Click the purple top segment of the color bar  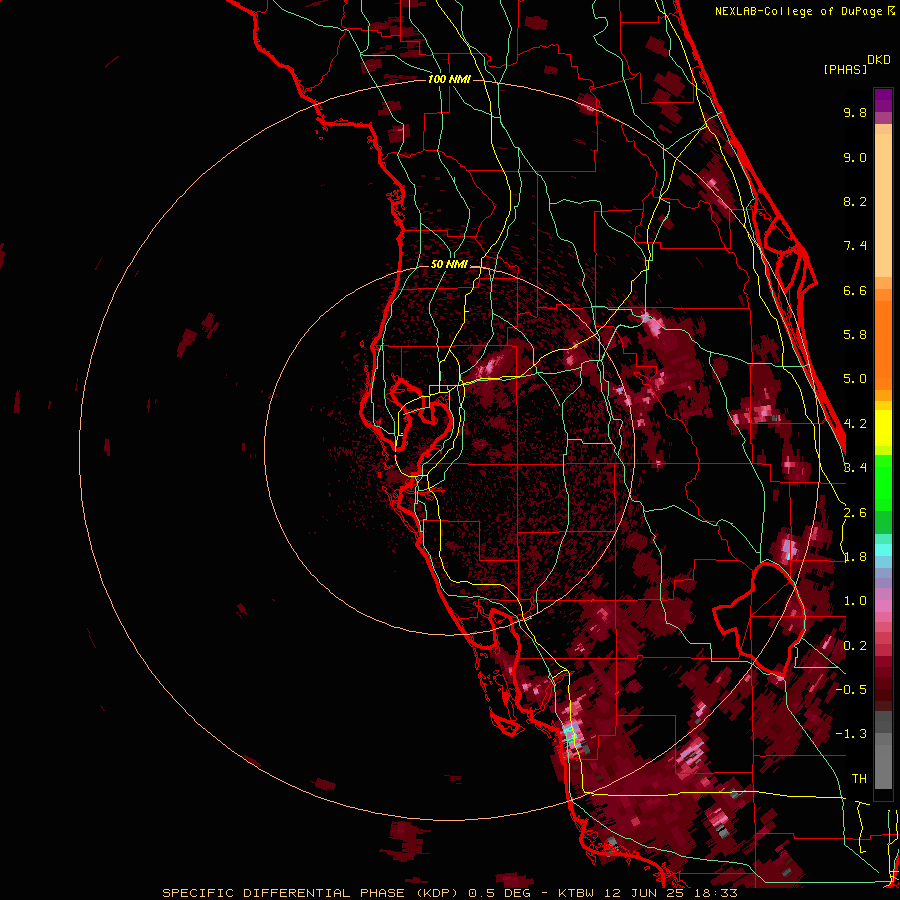coord(883,100)
